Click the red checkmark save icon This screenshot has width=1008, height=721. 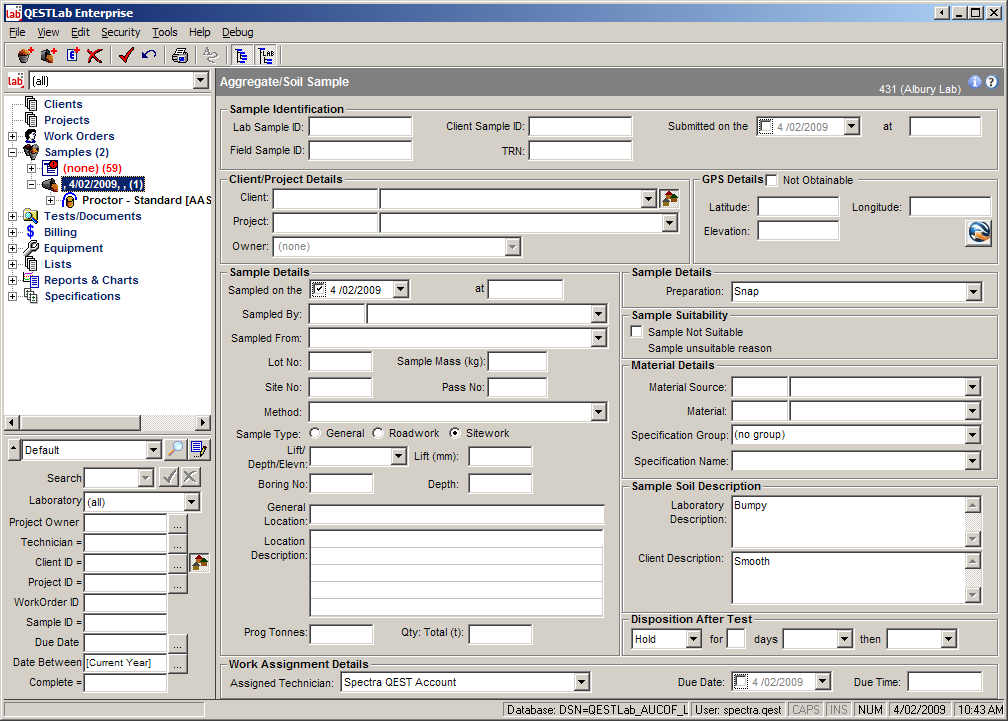(x=126, y=55)
